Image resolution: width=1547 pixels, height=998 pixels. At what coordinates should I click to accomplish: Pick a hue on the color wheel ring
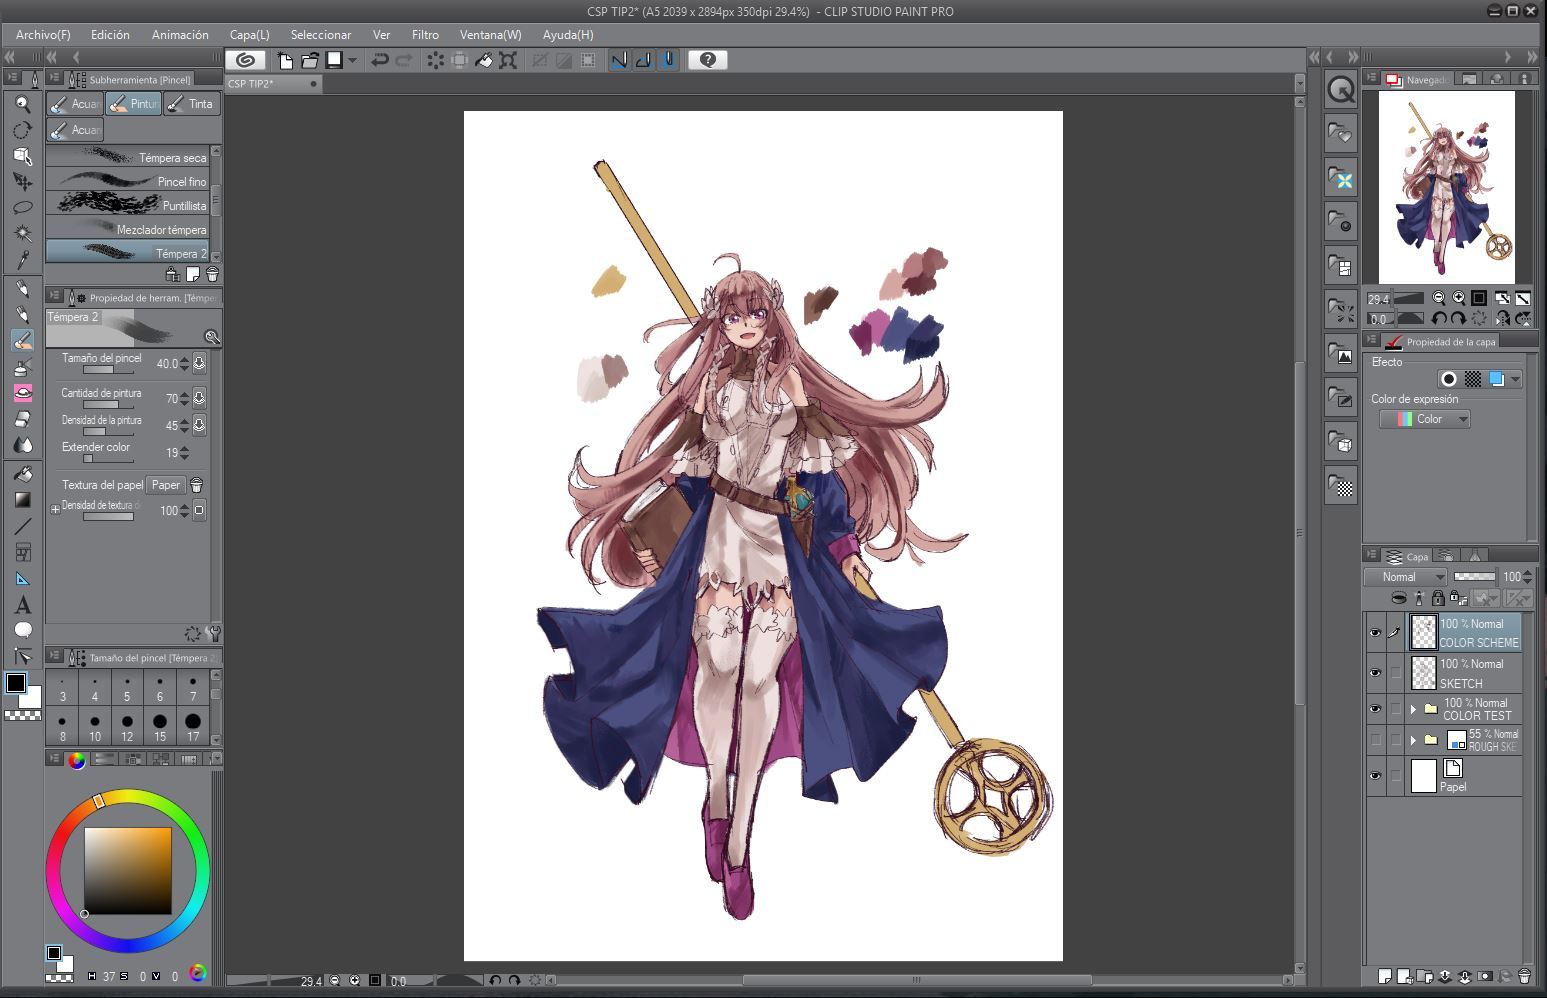coord(127,870)
